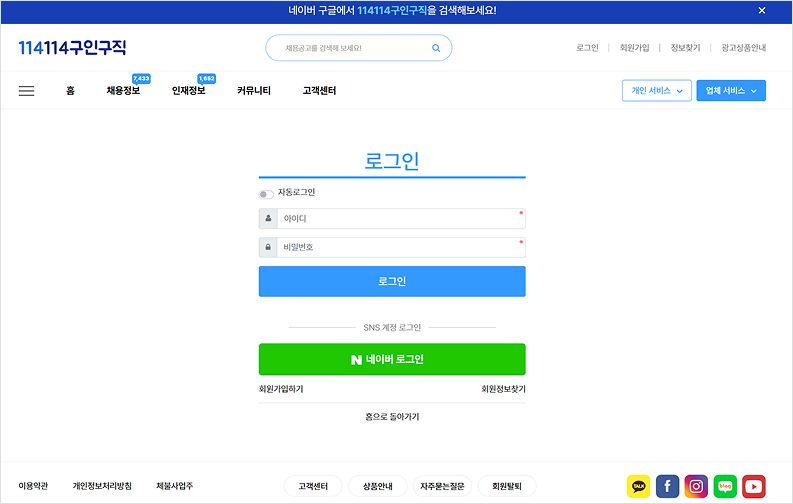This screenshot has width=793, height=504.
Task: Open the 커뮤니티 menu
Action: click(254, 91)
